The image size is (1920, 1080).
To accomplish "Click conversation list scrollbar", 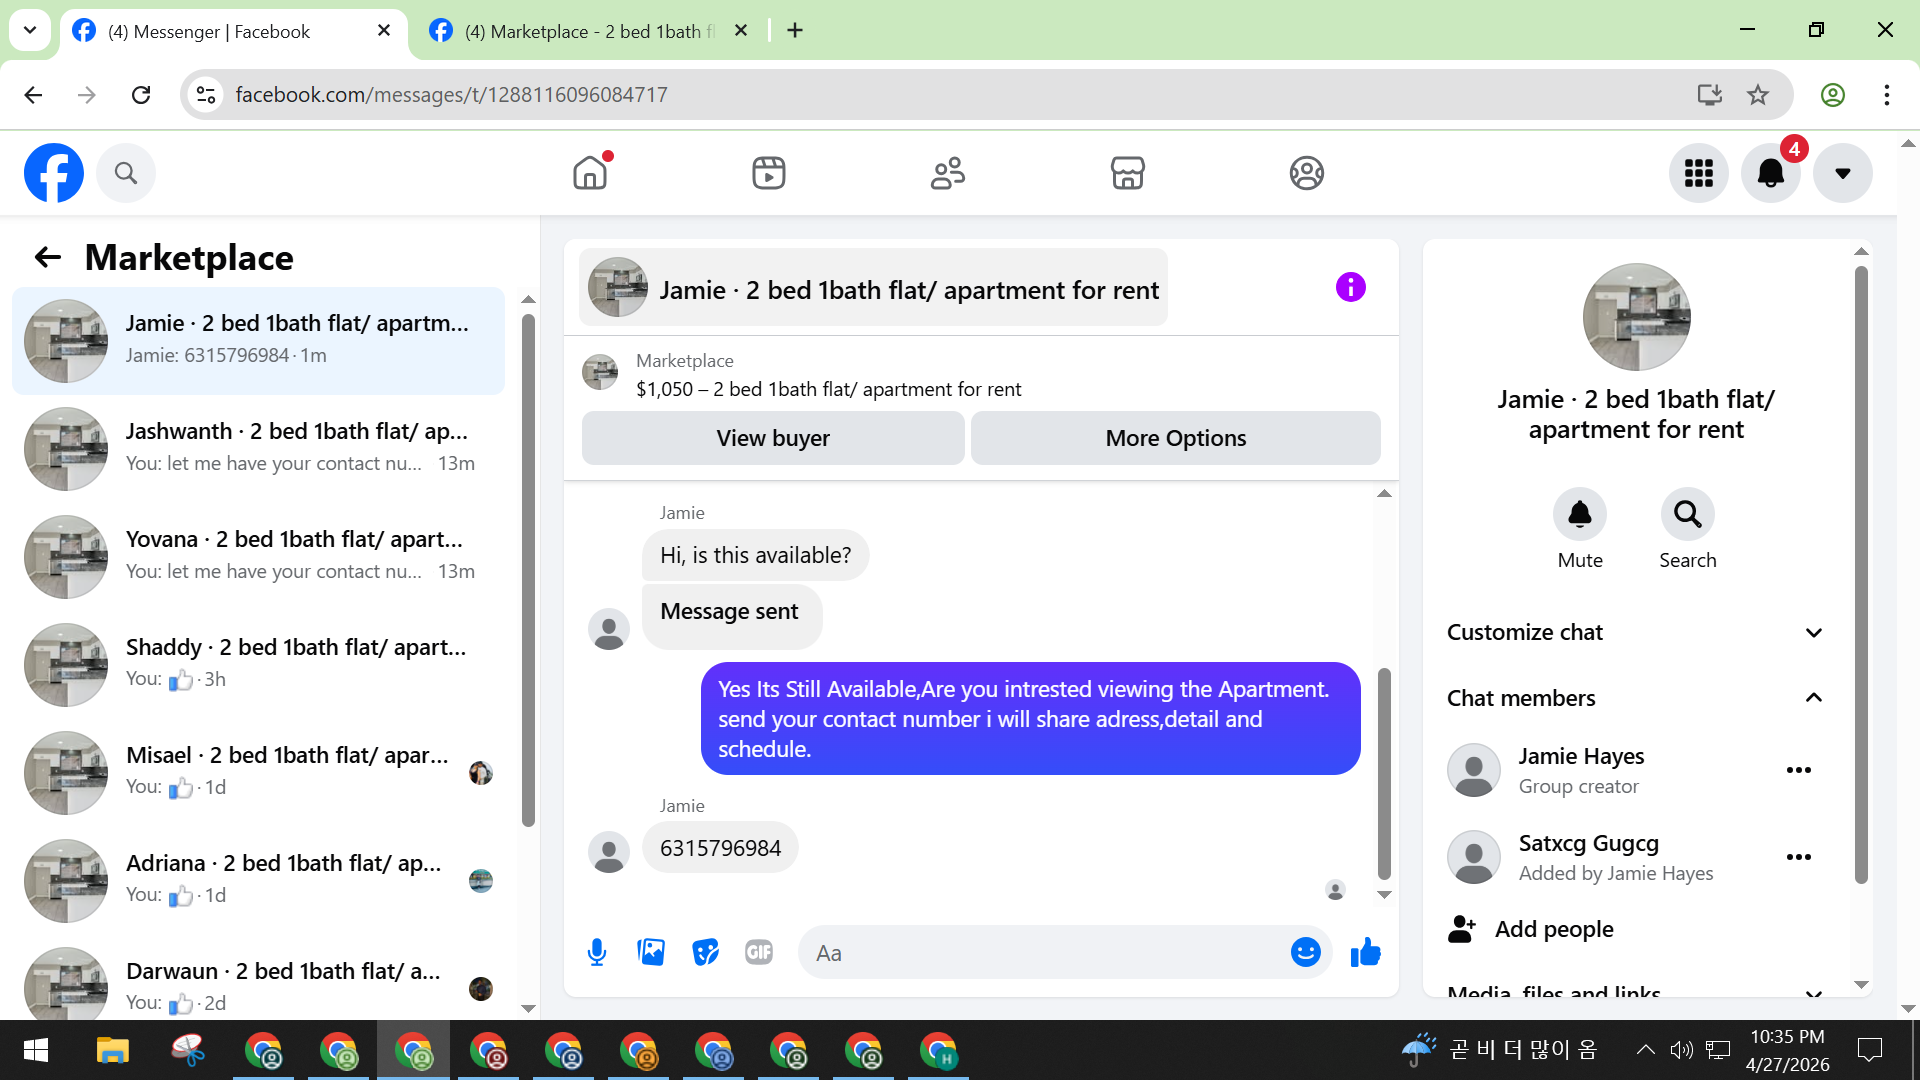I will pos(528,570).
